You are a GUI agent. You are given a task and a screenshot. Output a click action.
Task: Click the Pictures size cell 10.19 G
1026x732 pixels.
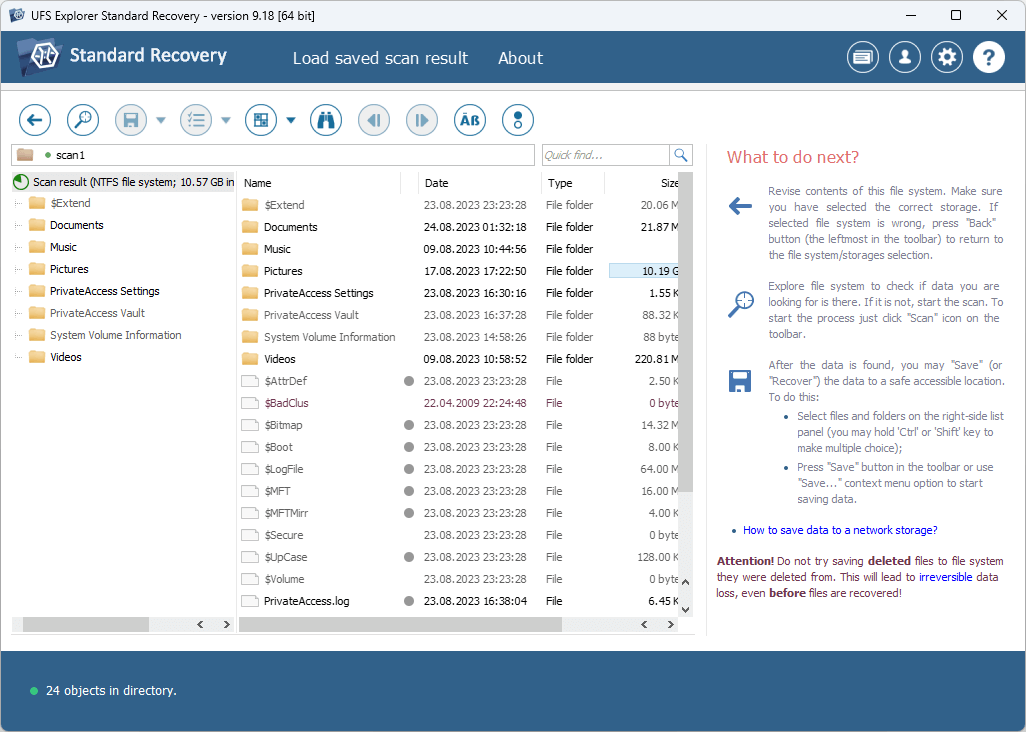tap(643, 271)
